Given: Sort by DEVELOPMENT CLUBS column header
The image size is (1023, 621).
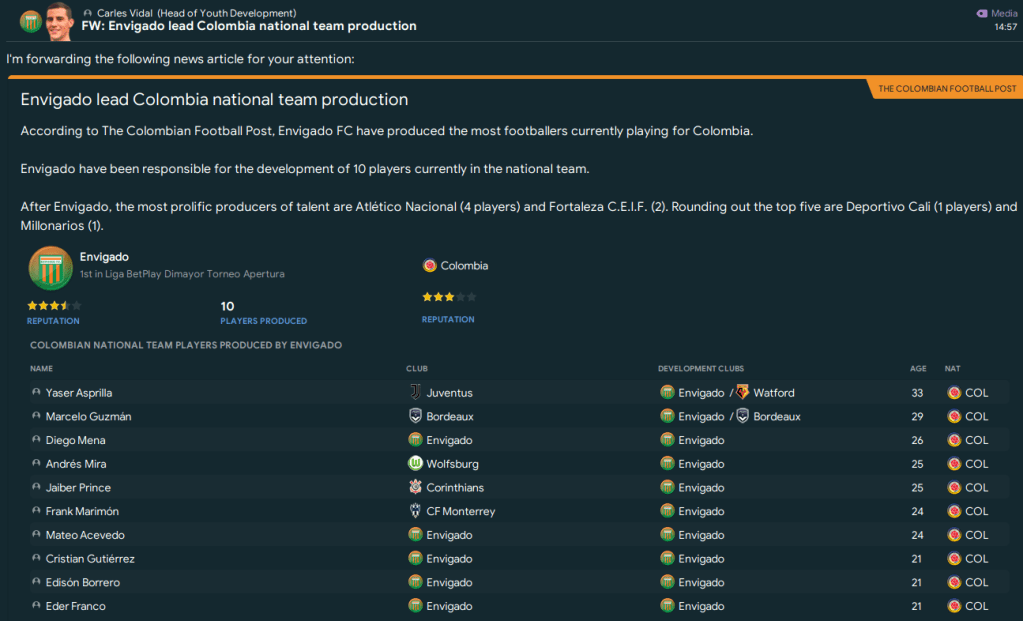Looking at the screenshot, I should click(x=700, y=369).
